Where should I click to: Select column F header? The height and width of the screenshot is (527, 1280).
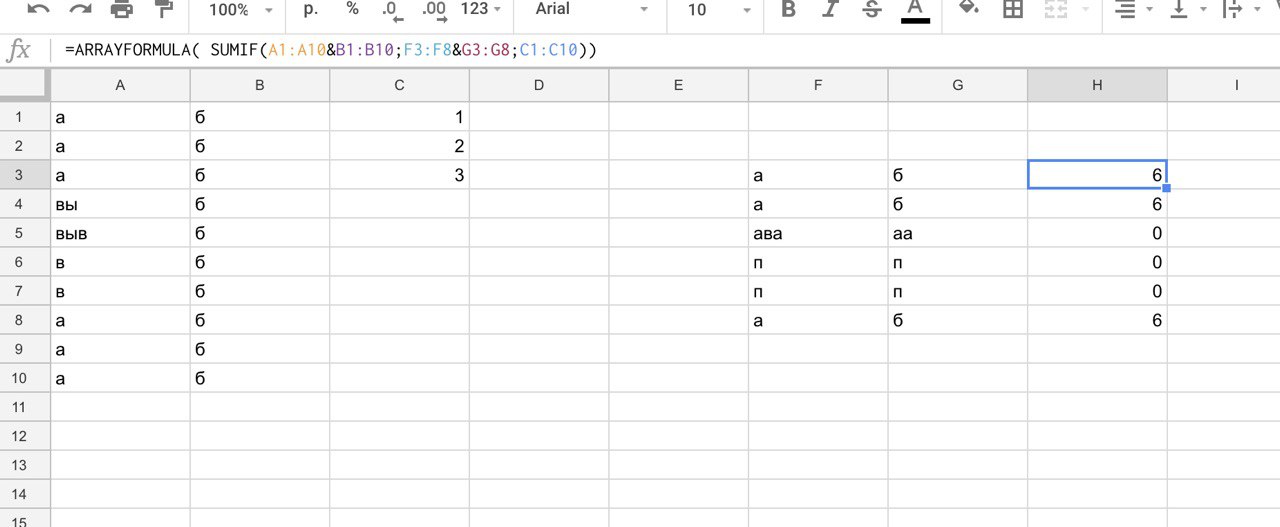pyautogui.click(x=818, y=86)
